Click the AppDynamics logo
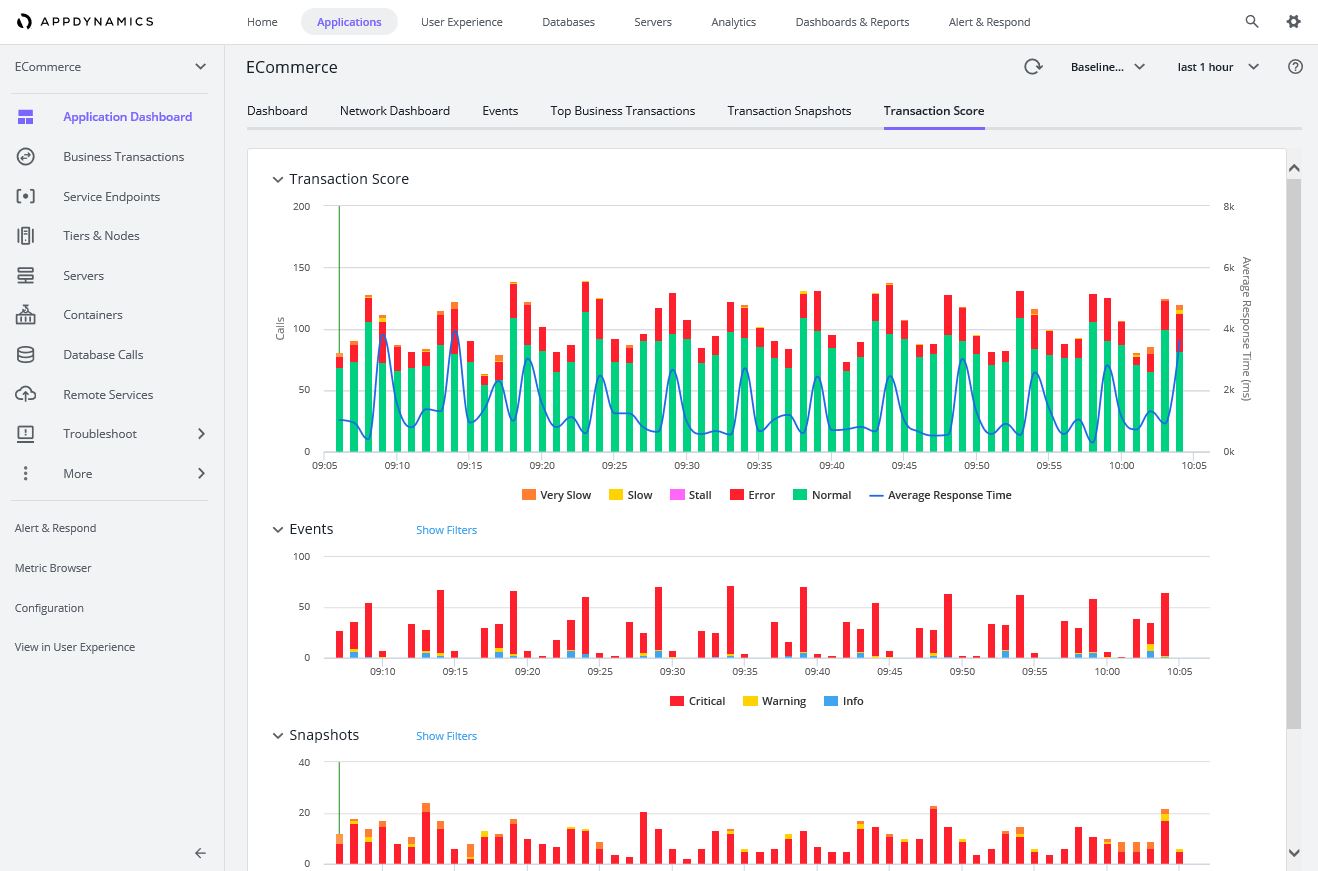The image size is (1318, 871). pos(85,21)
